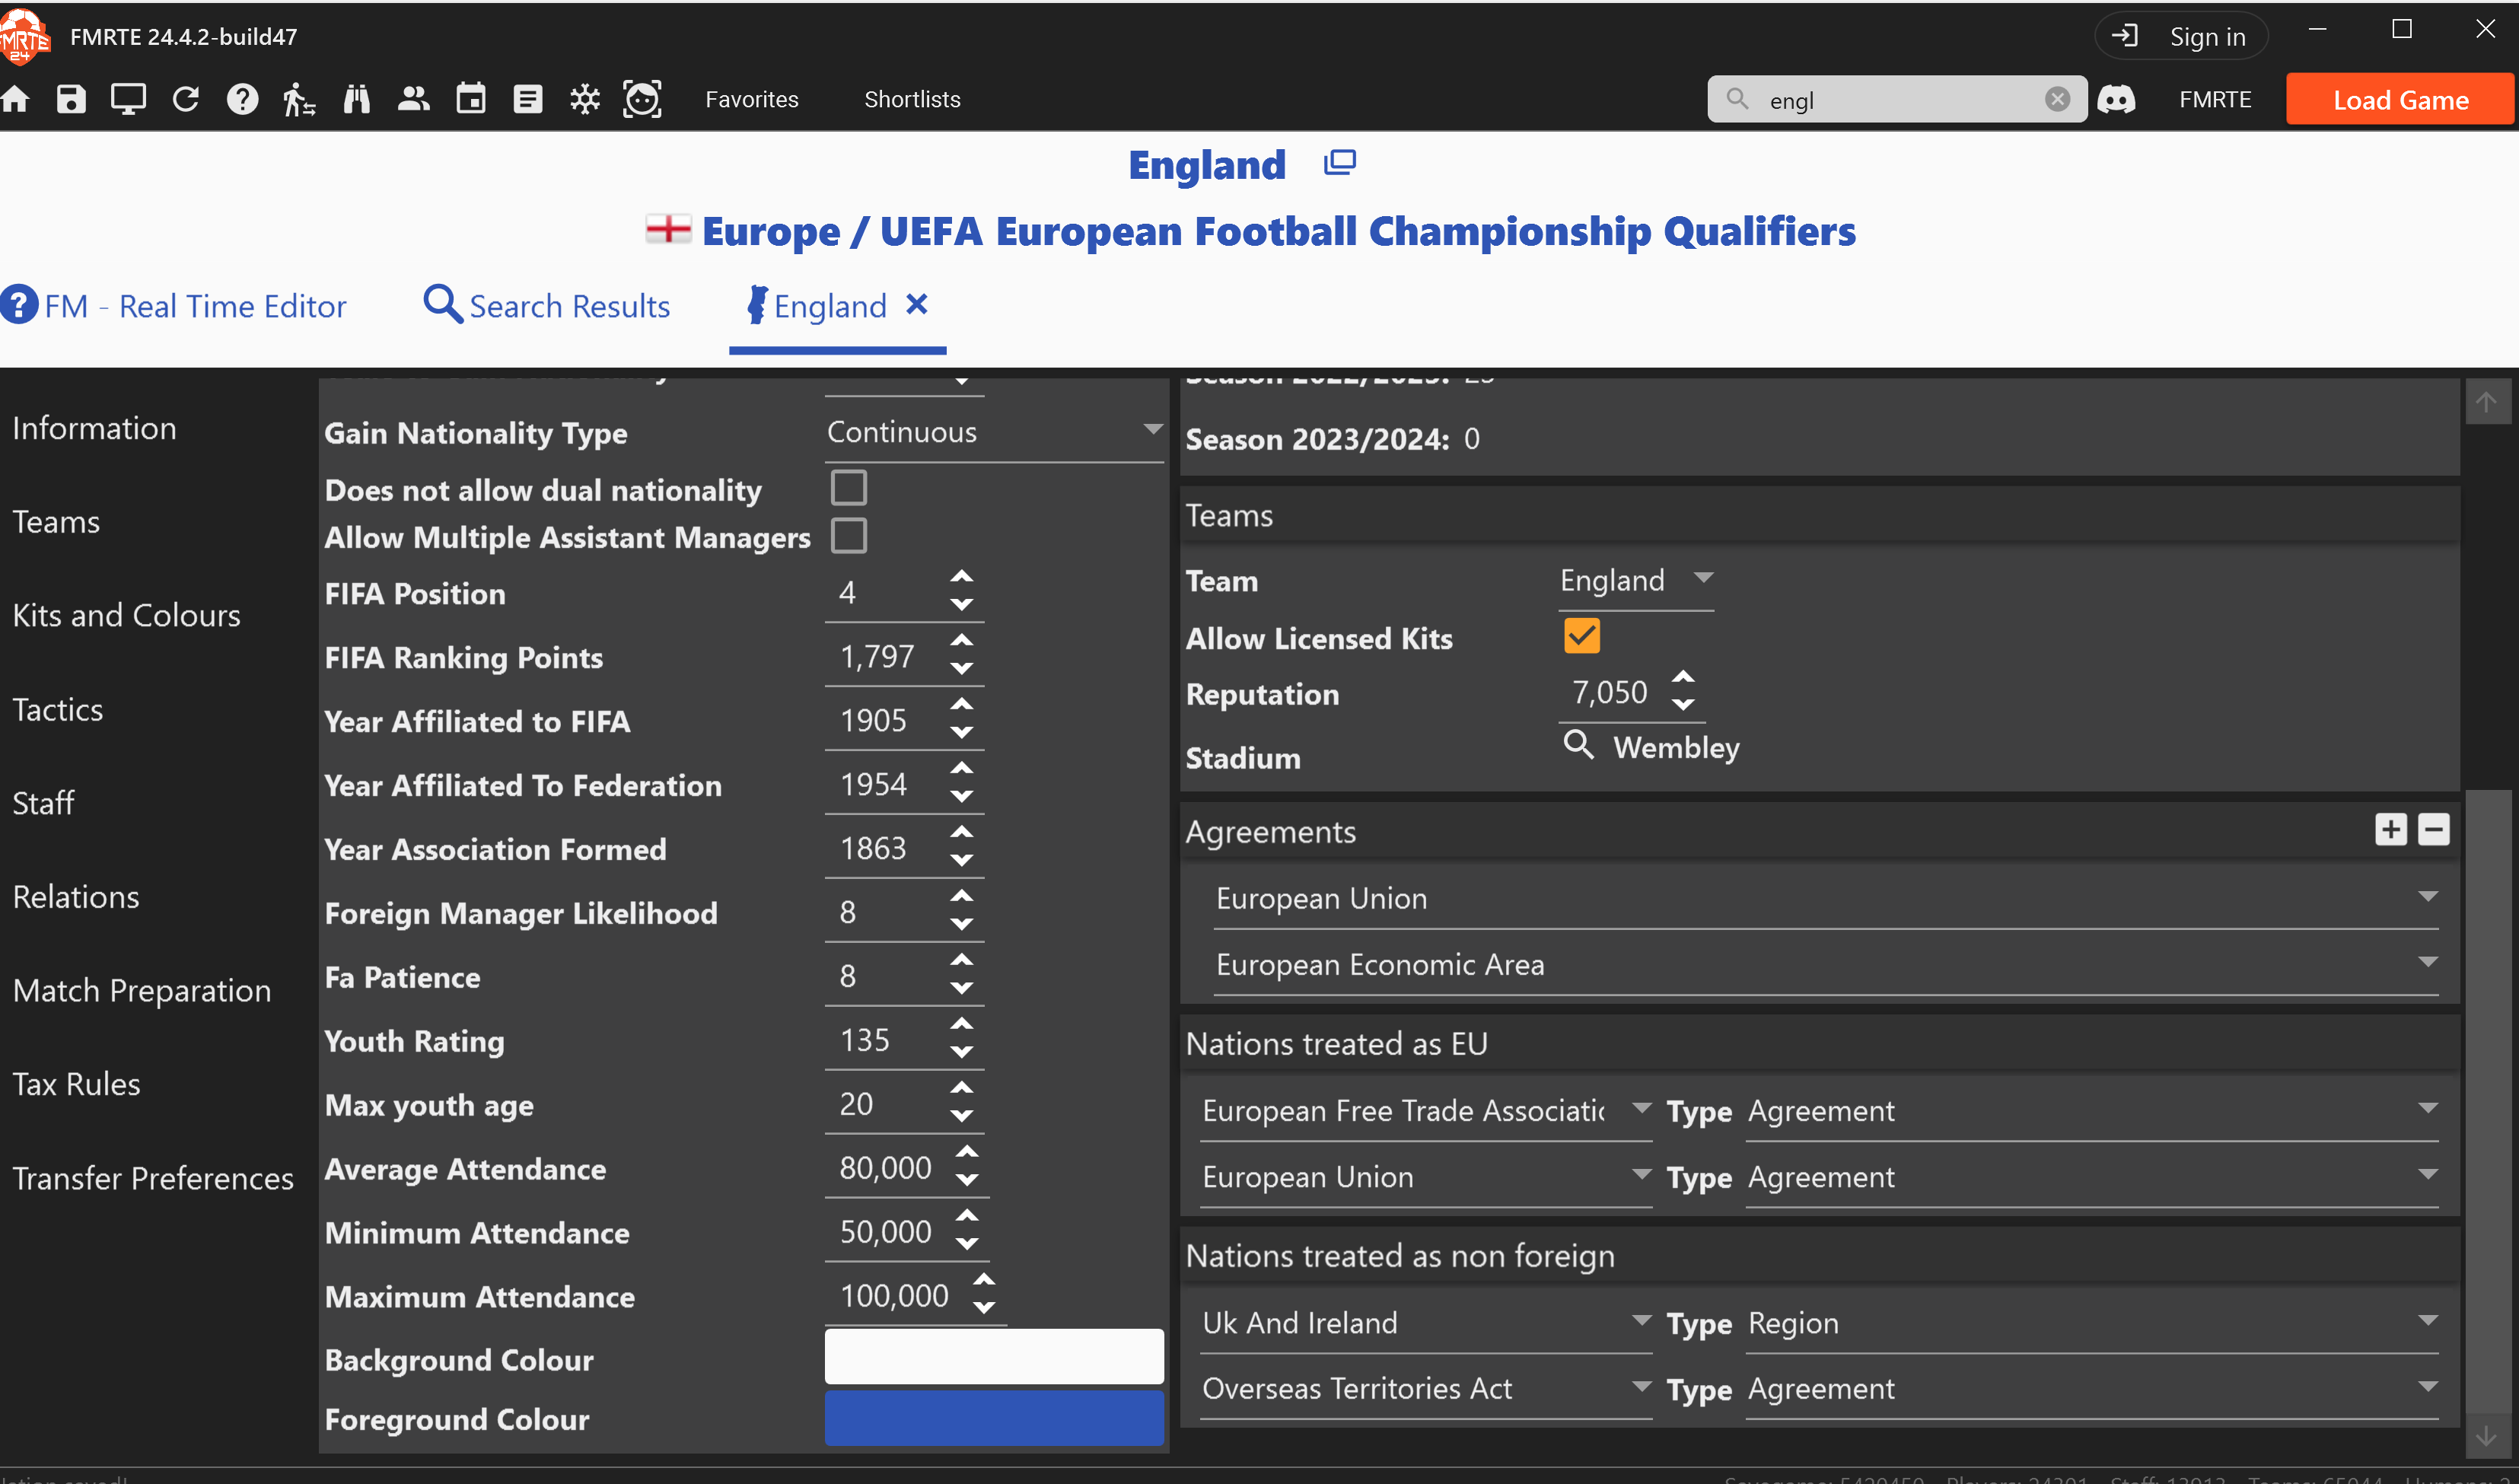Click the face scan icon
This screenshot has width=2519, height=1484.
pyautogui.click(x=642, y=99)
